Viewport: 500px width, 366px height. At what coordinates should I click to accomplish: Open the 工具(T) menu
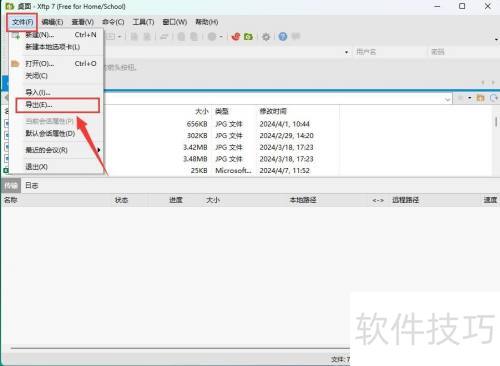(x=143, y=22)
